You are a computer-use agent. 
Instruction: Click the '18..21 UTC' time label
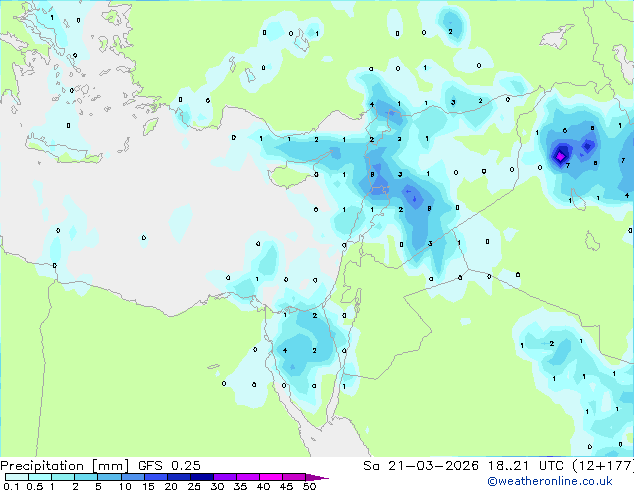tap(526, 466)
